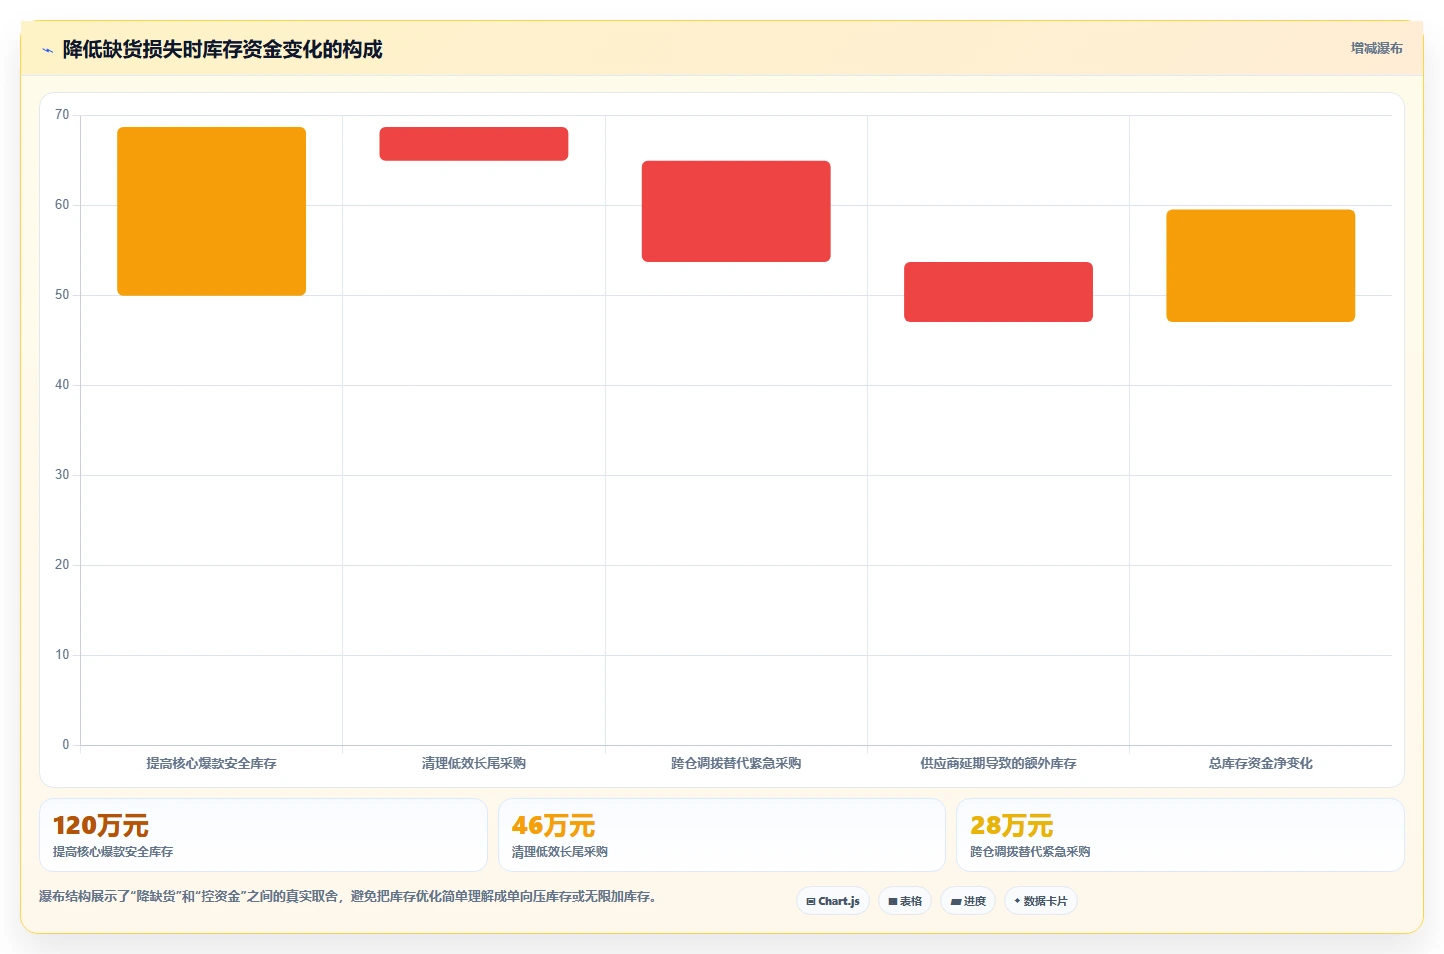Click x-axis label 清理低效长尾采购
Viewport: 1444px width, 954px height.
(x=474, y=763)
